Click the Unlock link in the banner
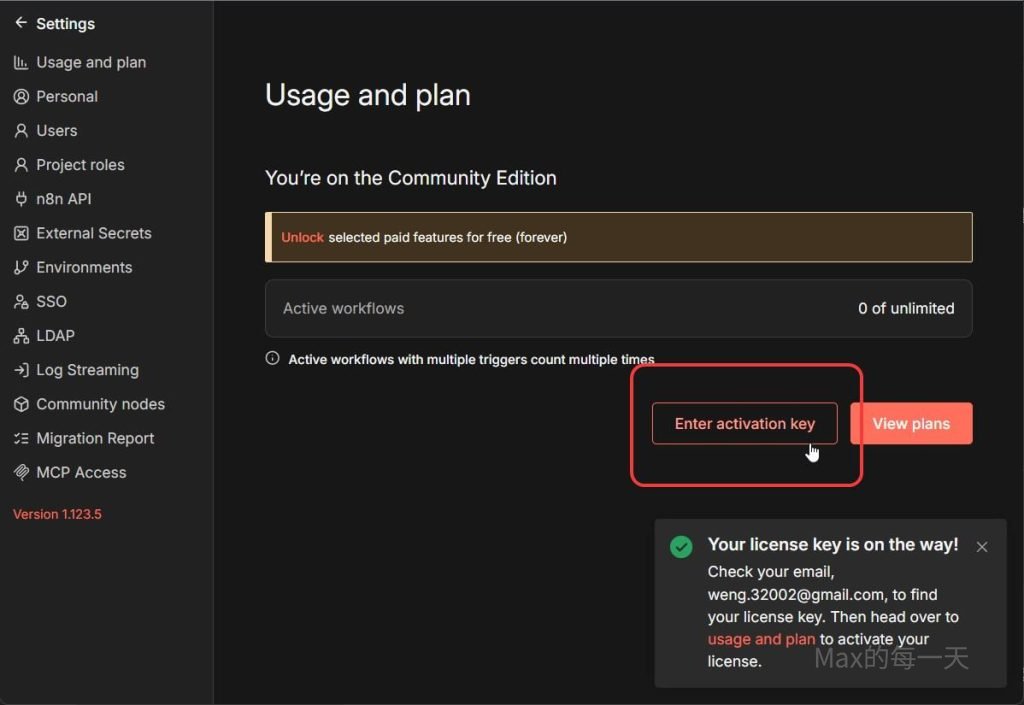The width and height of the screenshot is (1024, 705). pyautogui.click(x=302, y=238)
